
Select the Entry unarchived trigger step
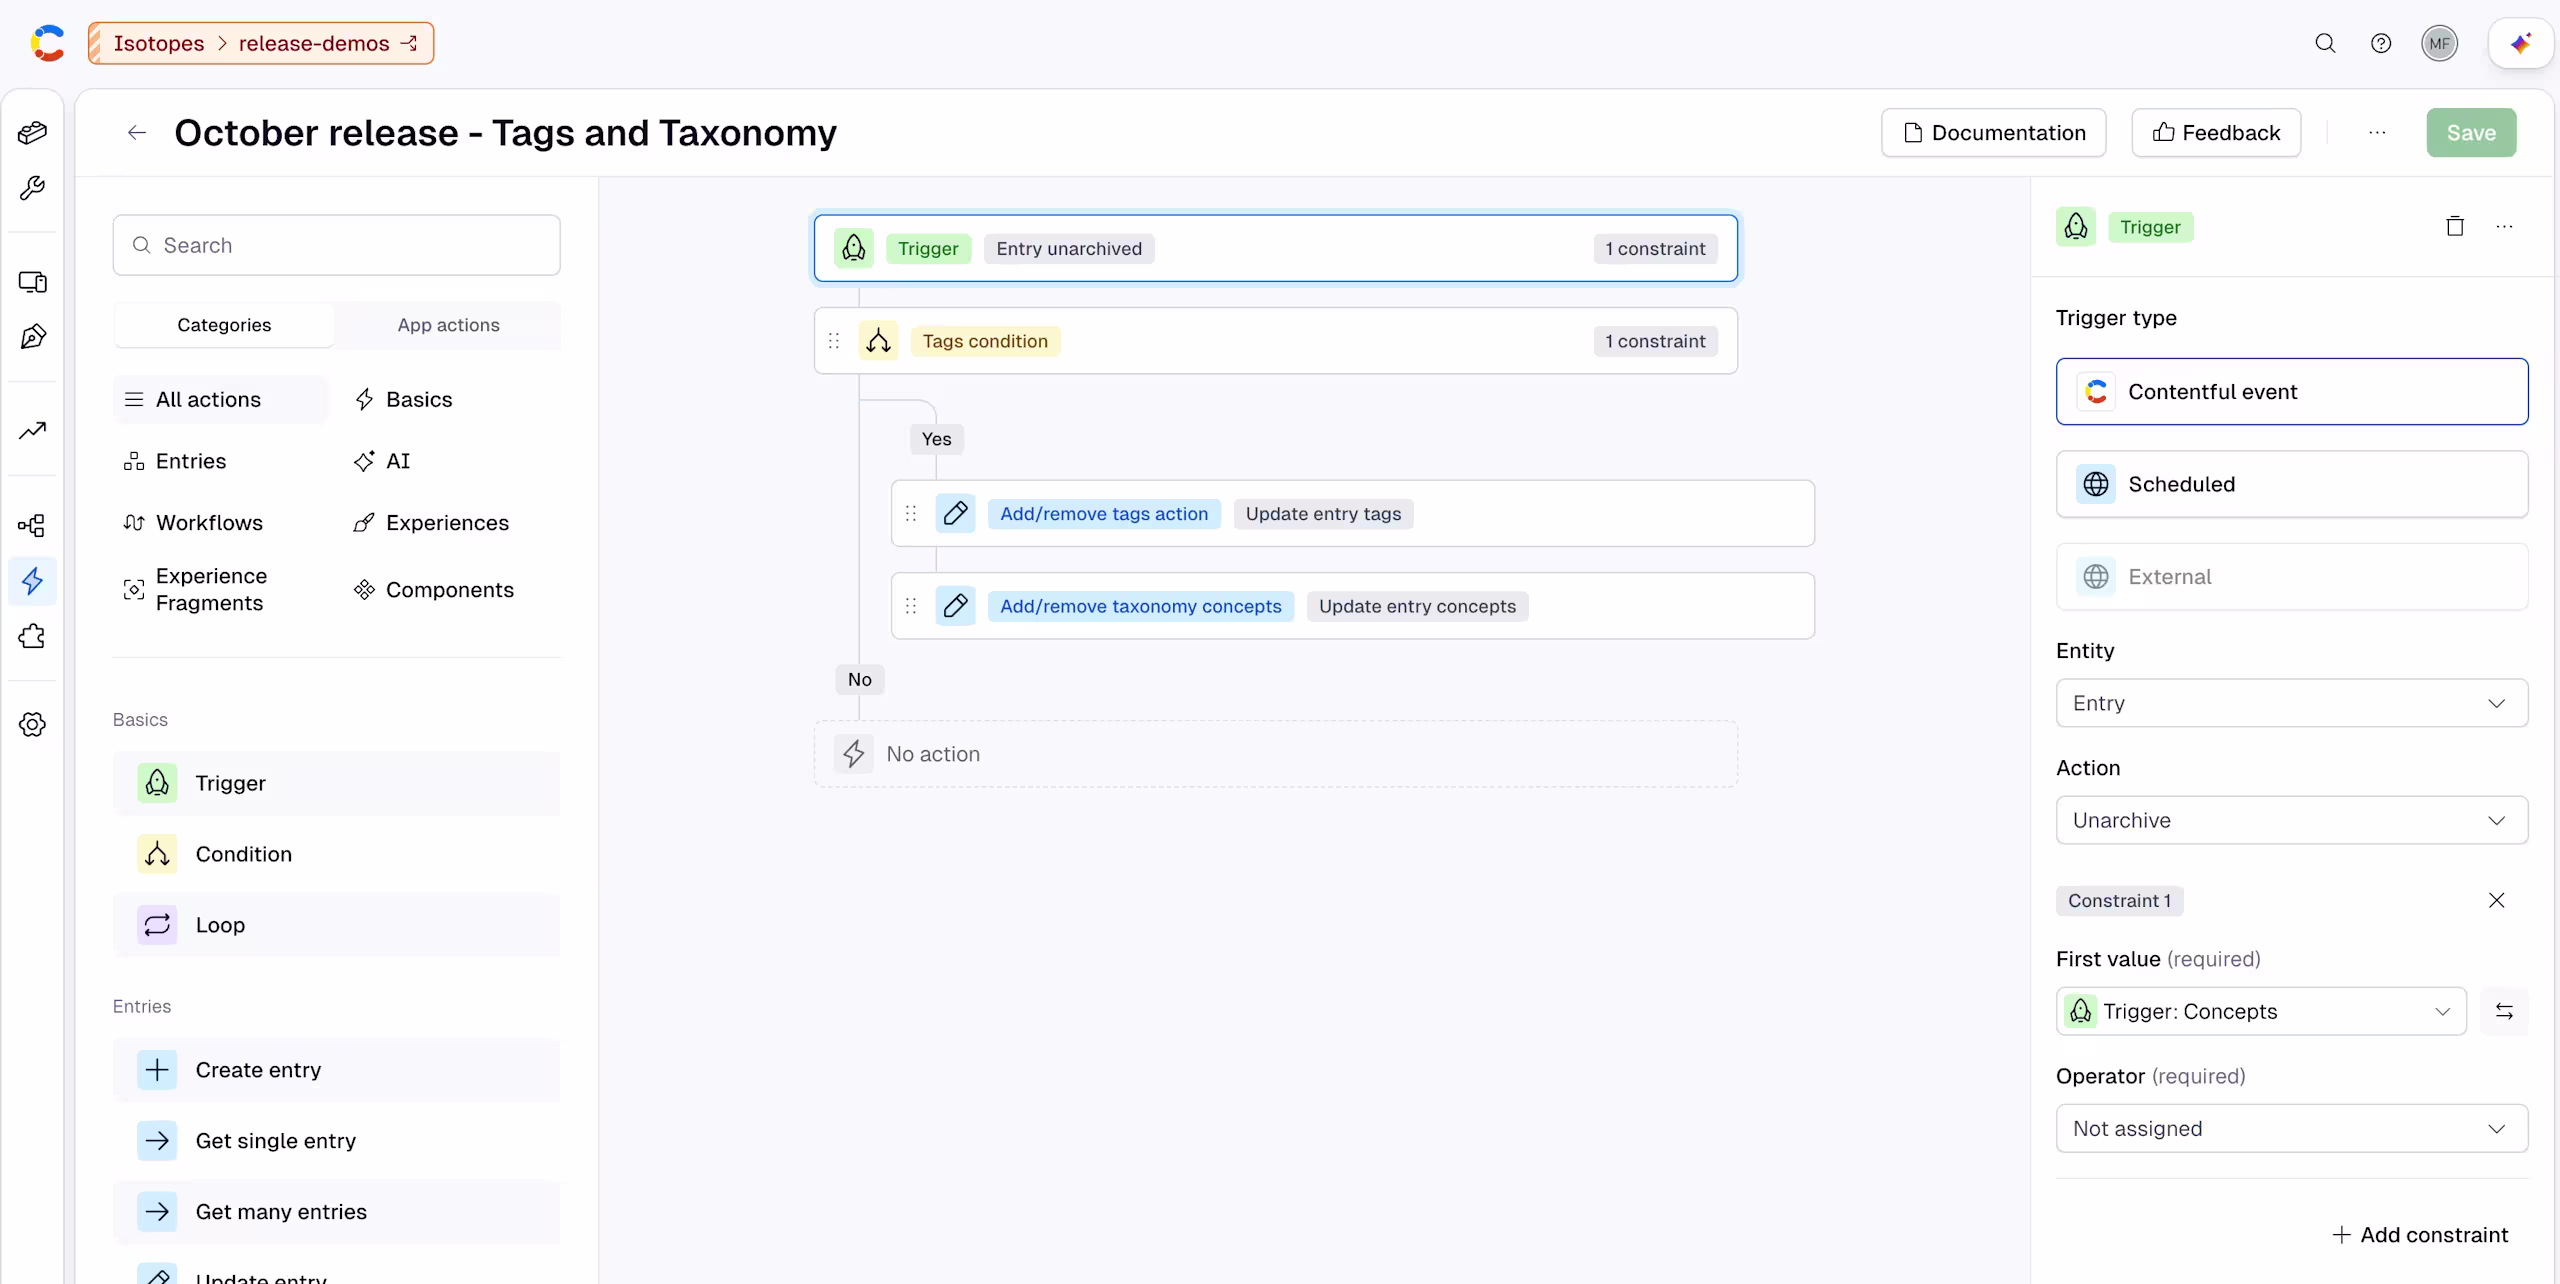coord(1275,248)
